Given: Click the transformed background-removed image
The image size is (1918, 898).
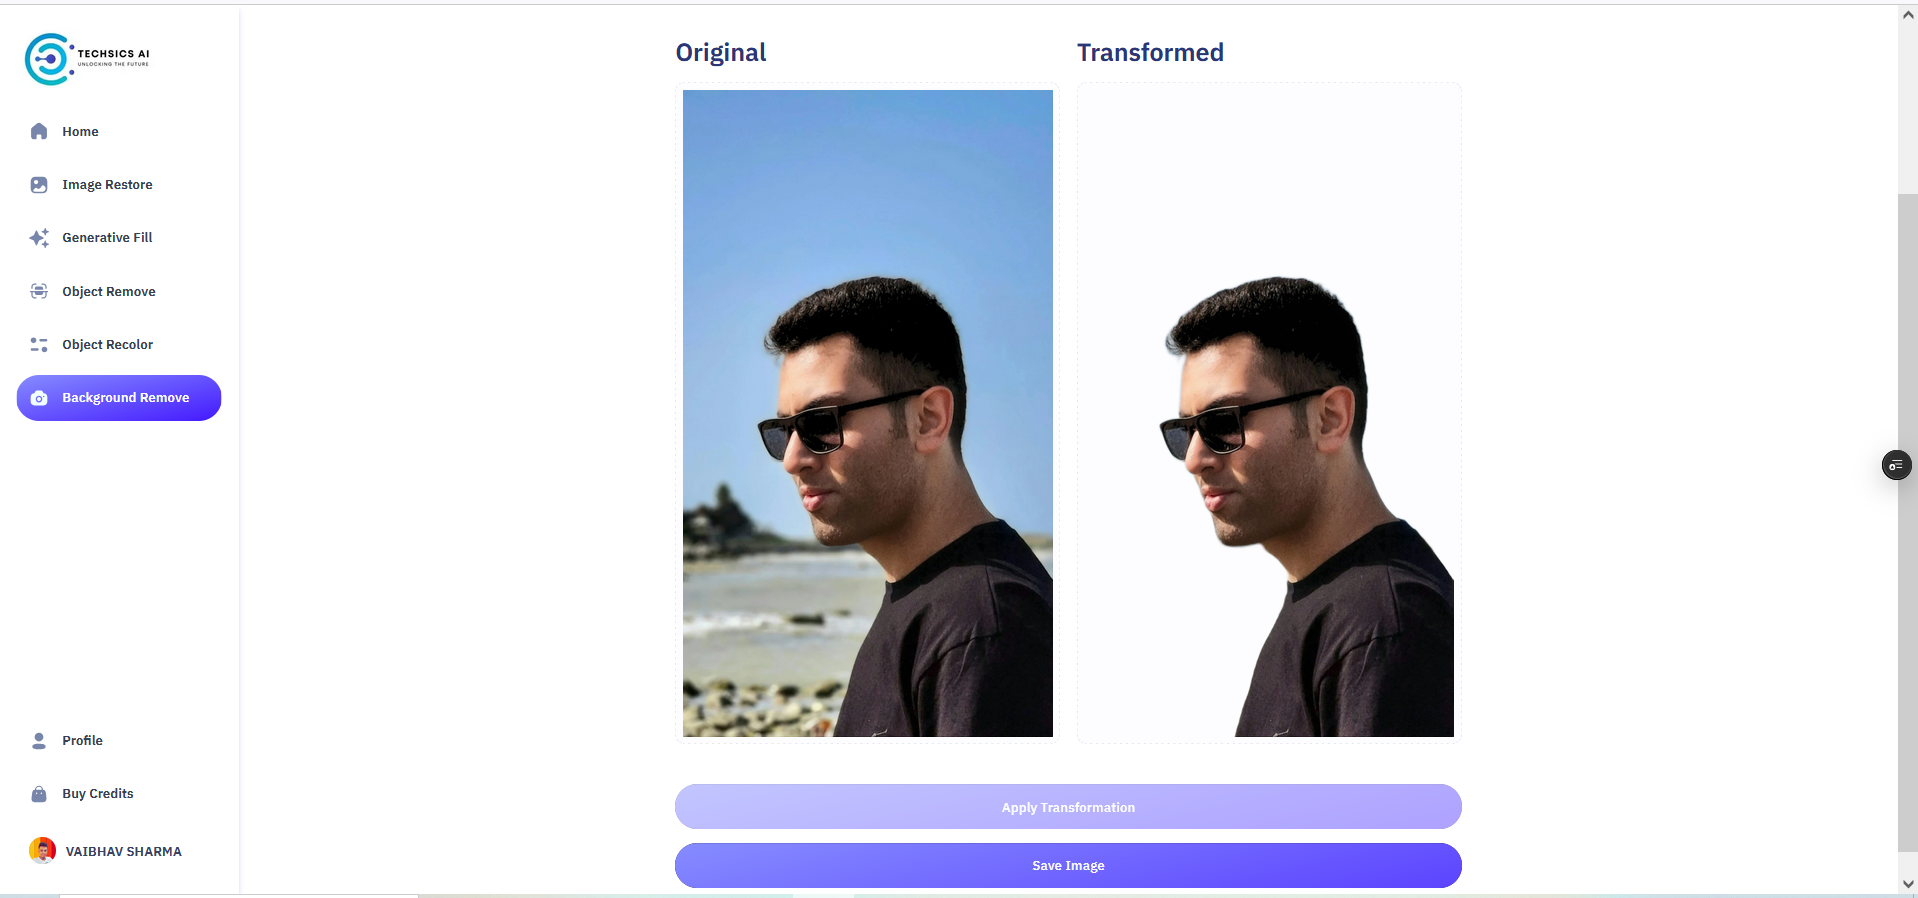Looking at the screenshot, I should pos(1269,413).
